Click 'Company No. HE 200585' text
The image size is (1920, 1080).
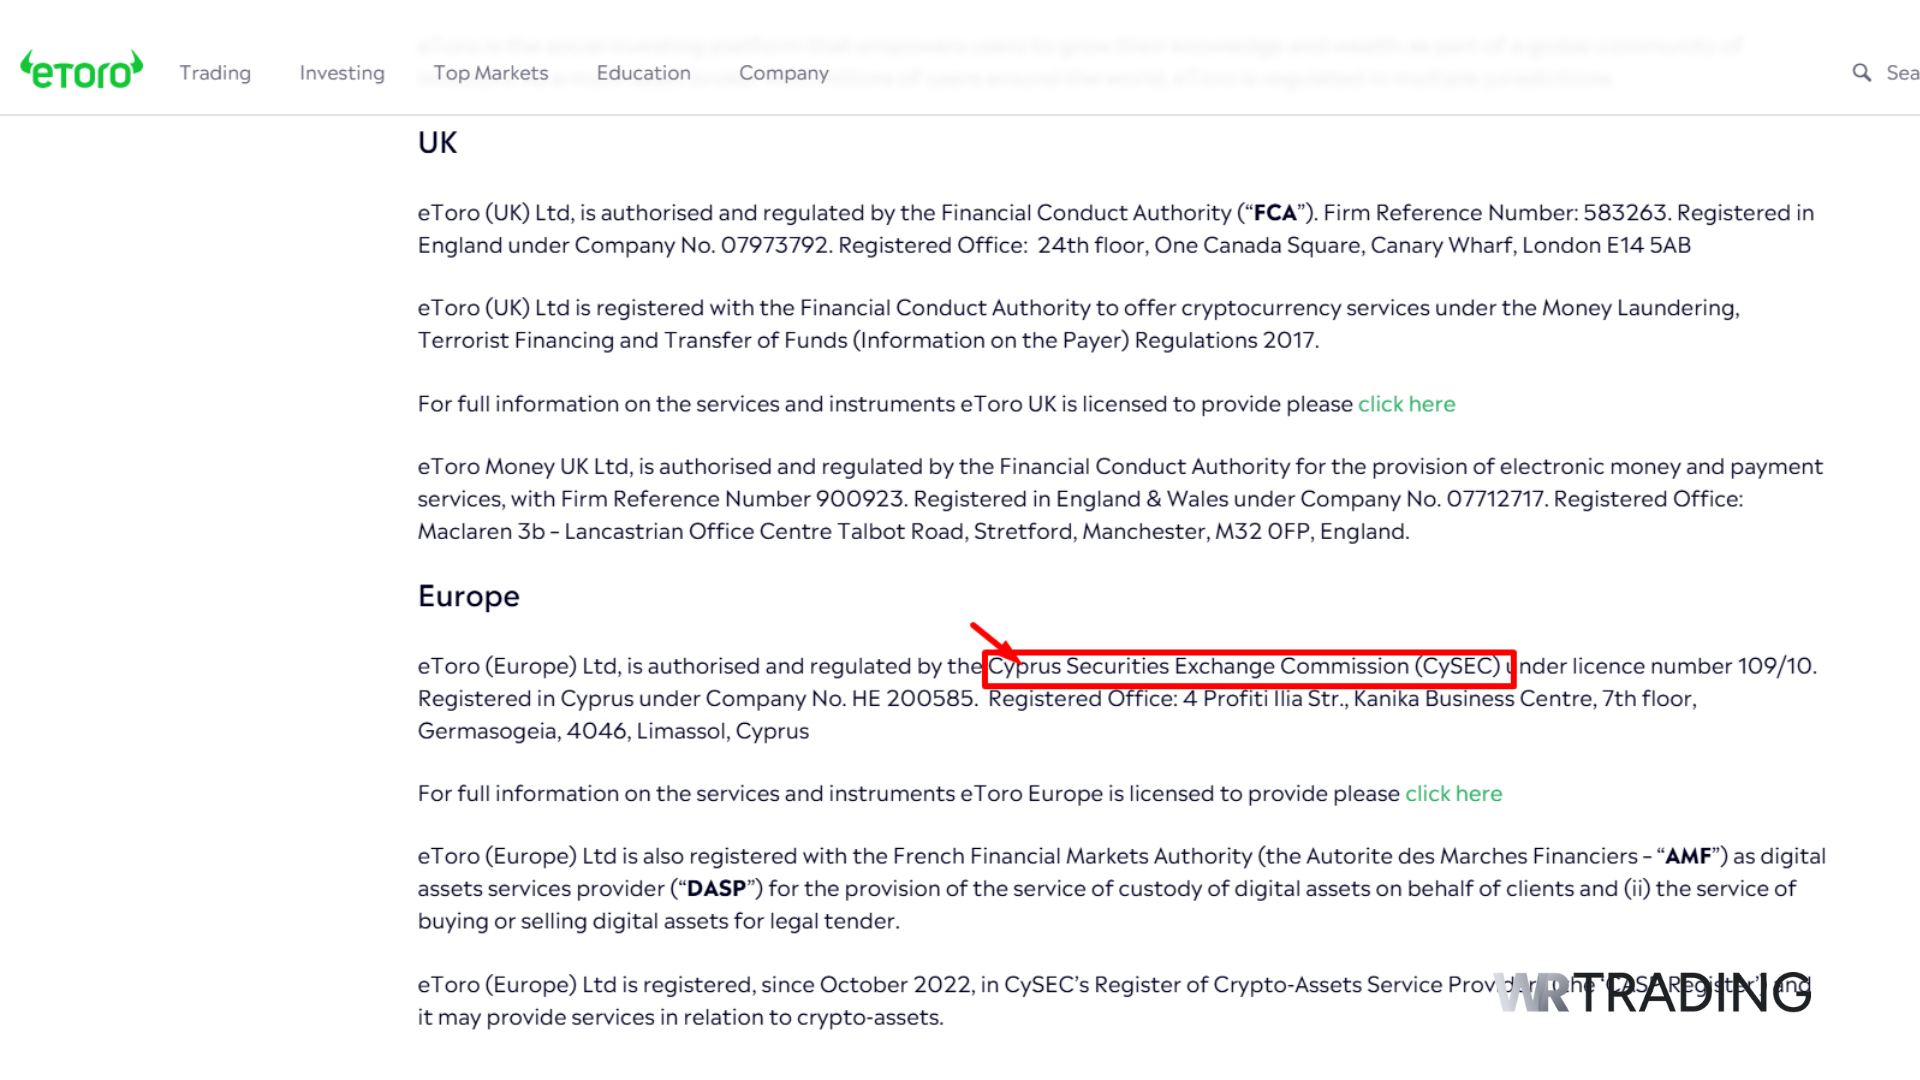(840, 698)
